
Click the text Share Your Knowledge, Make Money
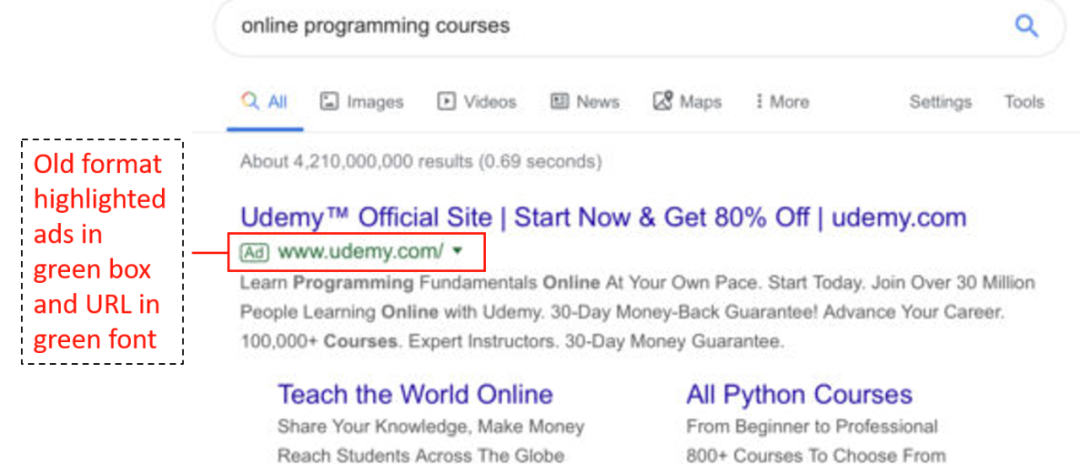pyautogui.click(x=431, y=427)
